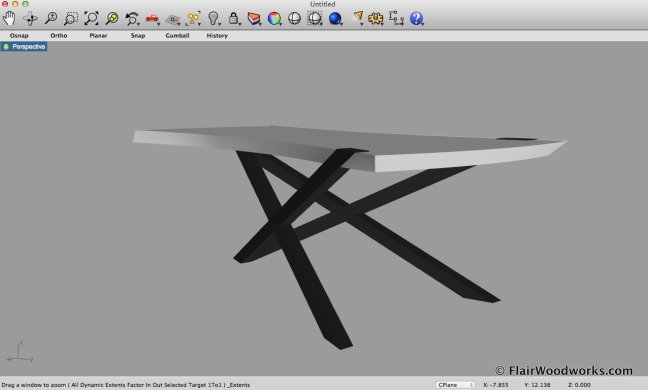The height and width of the screenshot is (390, 648).
Task: Toggle Planar mode
Action: tap(98, 36)
